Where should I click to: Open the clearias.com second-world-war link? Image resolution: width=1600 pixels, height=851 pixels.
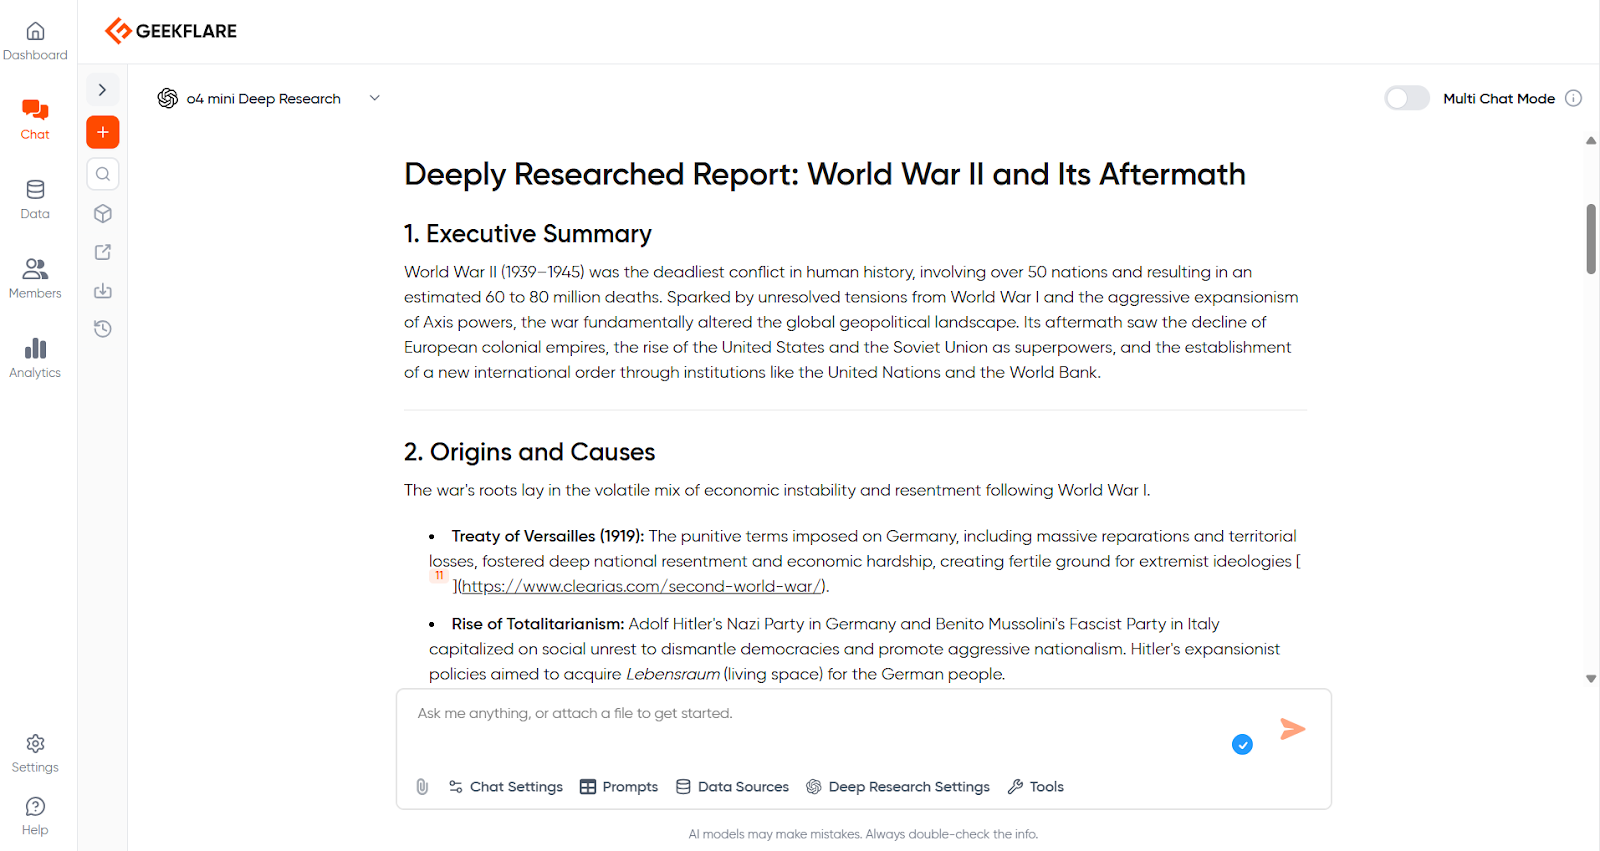641,587
